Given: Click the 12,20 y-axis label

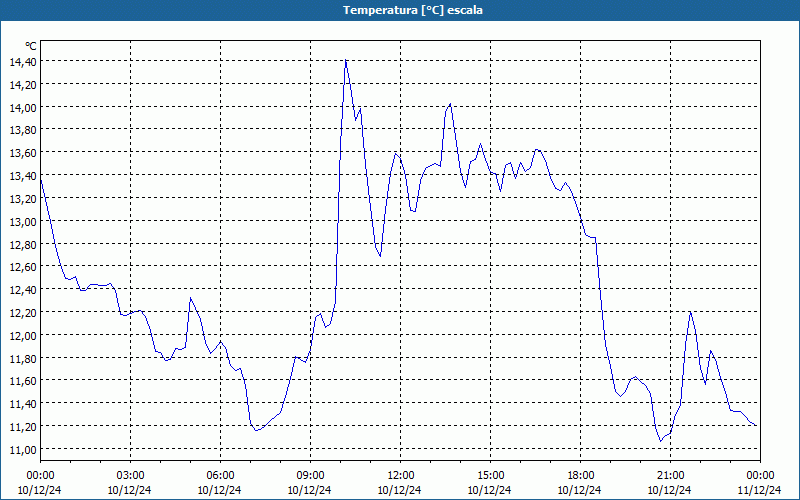Looking at the screenshot, I should point(23,313).
